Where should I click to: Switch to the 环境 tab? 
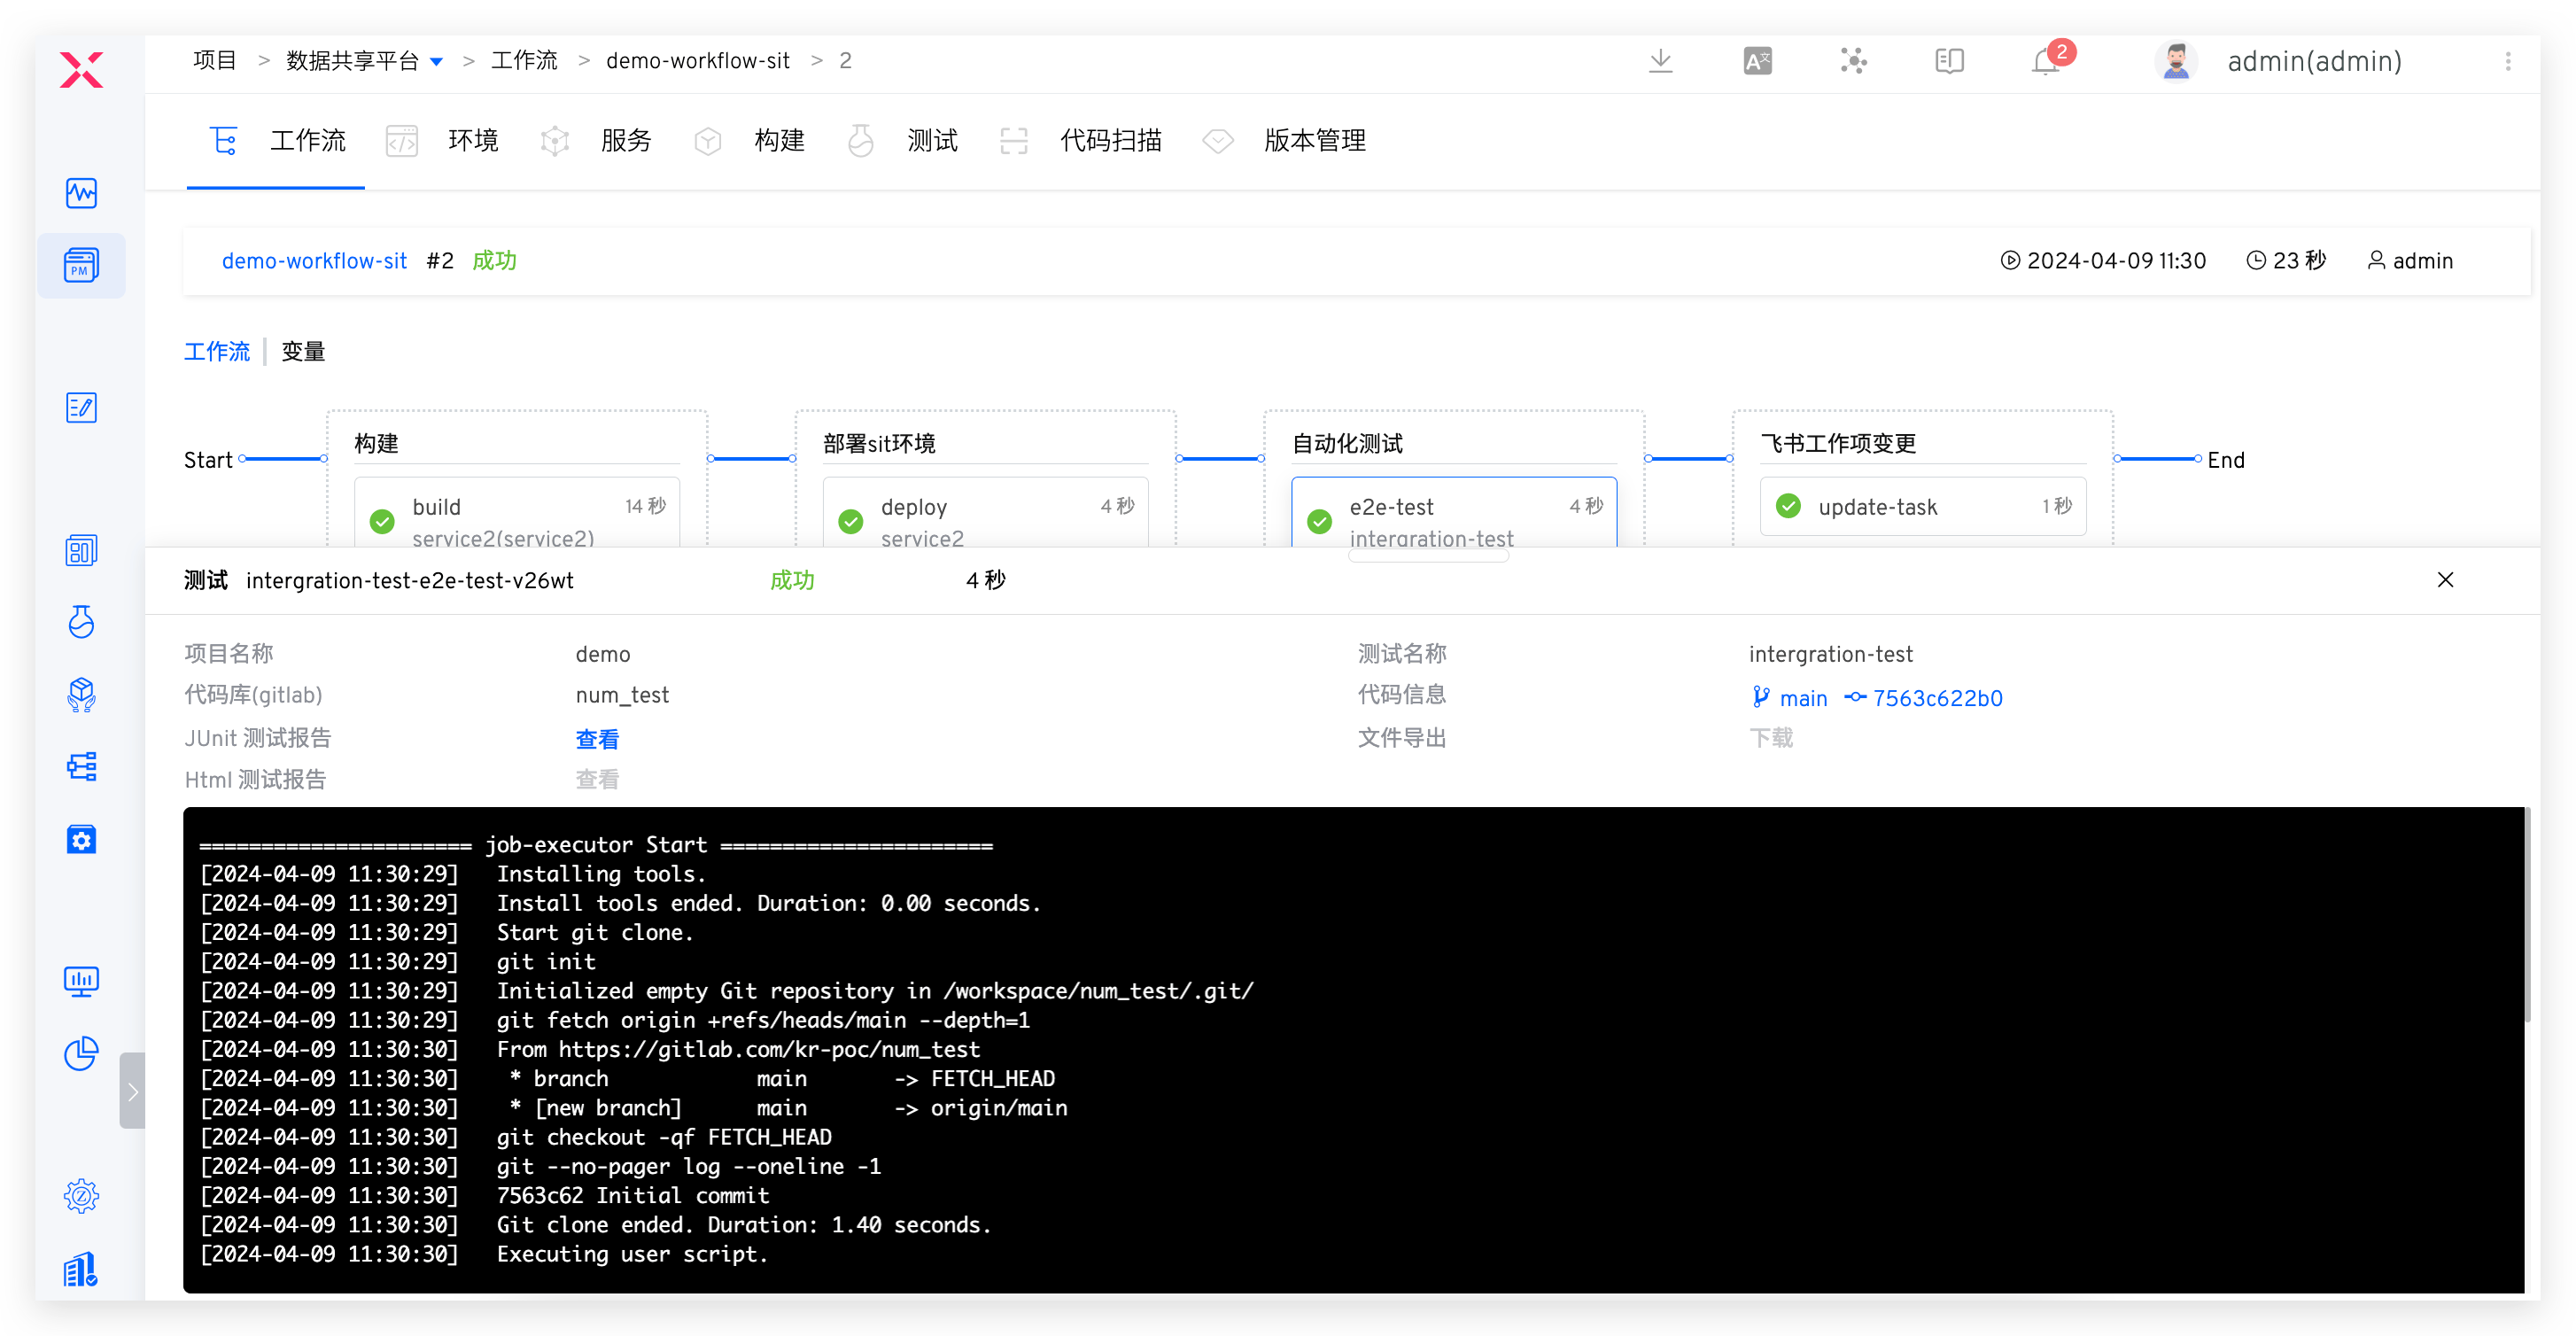click(472, 141)
